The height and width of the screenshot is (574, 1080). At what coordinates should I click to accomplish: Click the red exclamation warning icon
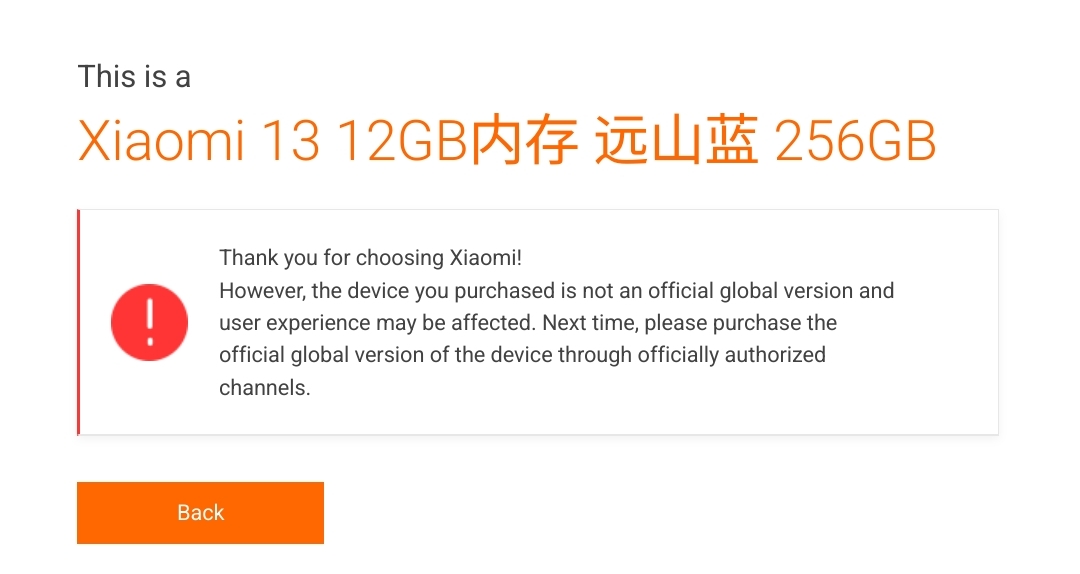(149, 322)
